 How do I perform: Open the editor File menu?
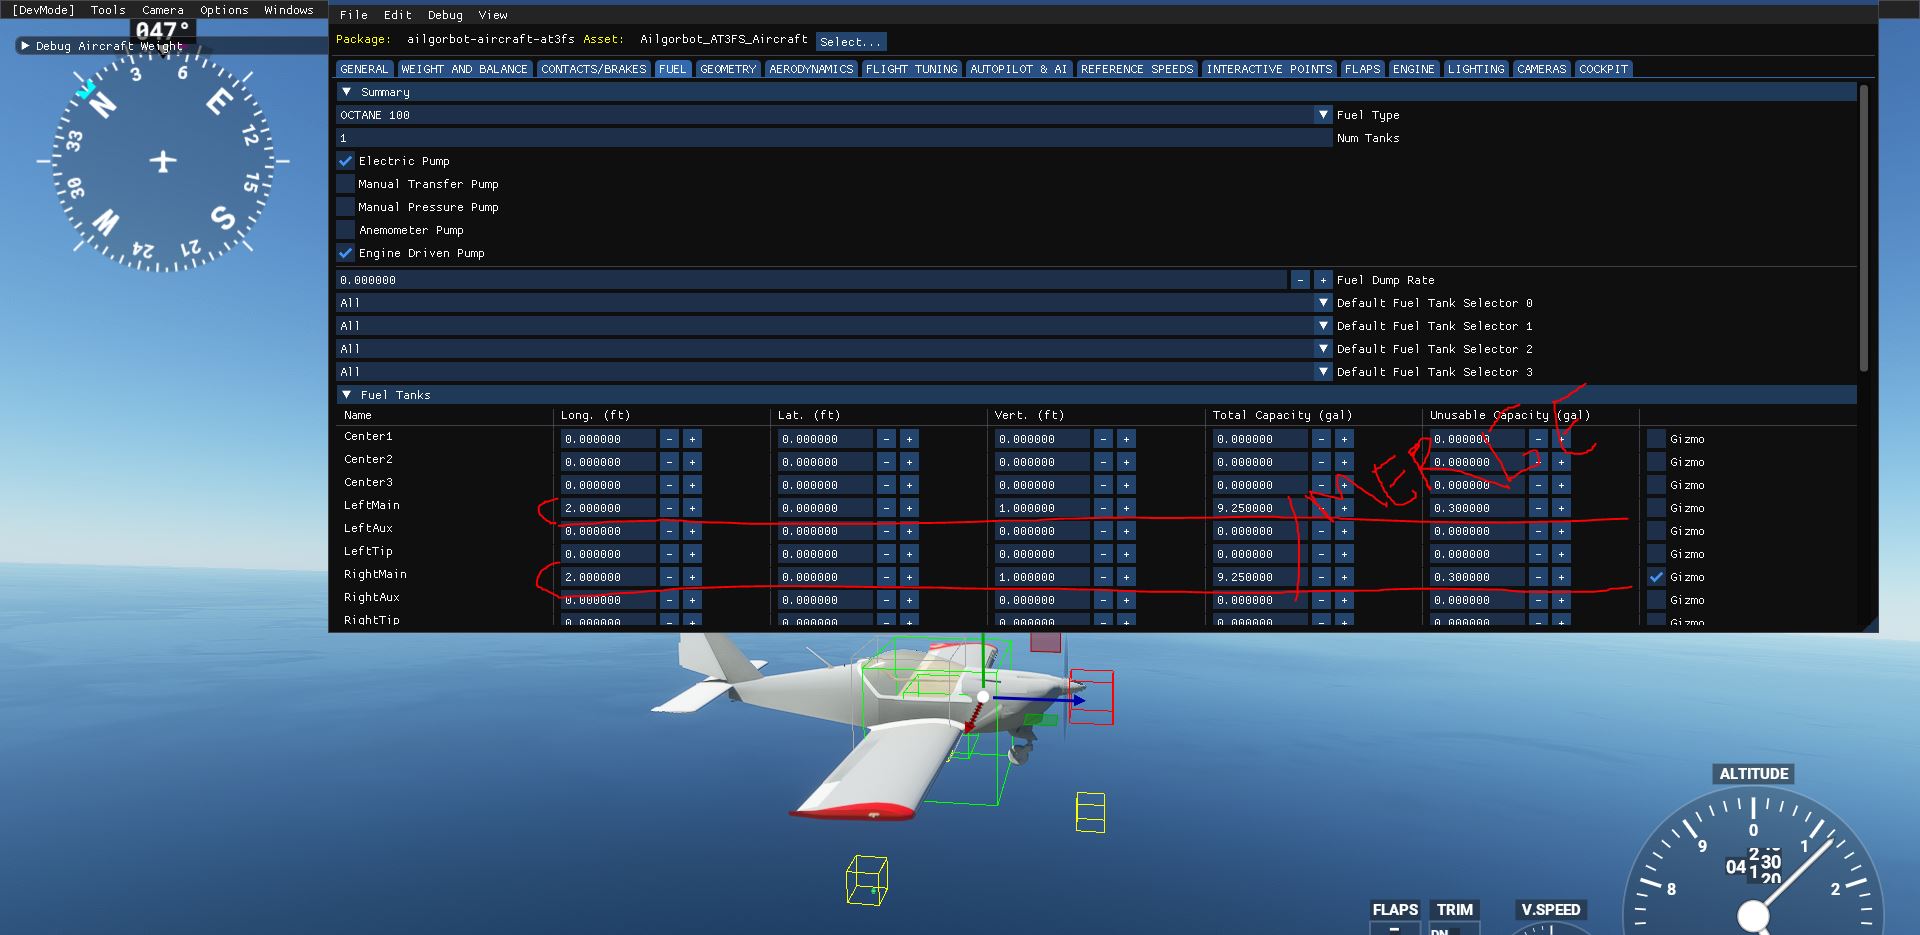[x=353, y=15]
